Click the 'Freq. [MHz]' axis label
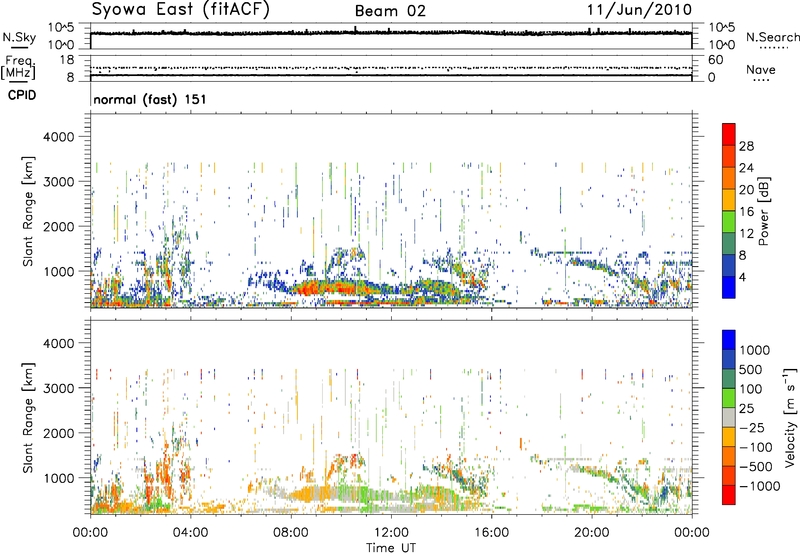Screen dimensions: 800x554 [x=18, y=67]
